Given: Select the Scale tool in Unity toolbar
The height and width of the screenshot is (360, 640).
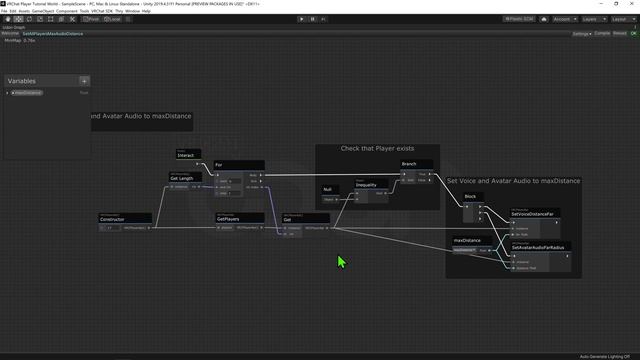Looking at the screenshot, I should 40,19.
